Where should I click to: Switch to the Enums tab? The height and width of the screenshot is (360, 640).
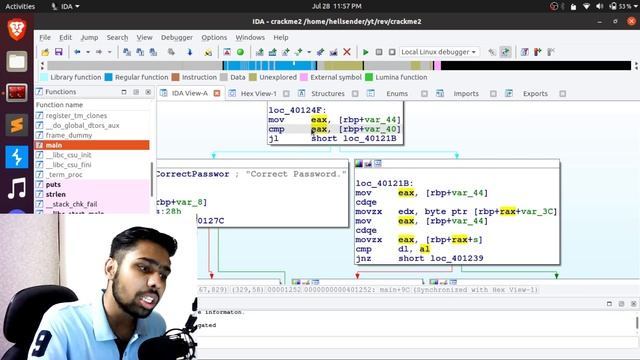click(x=397, y=93)
